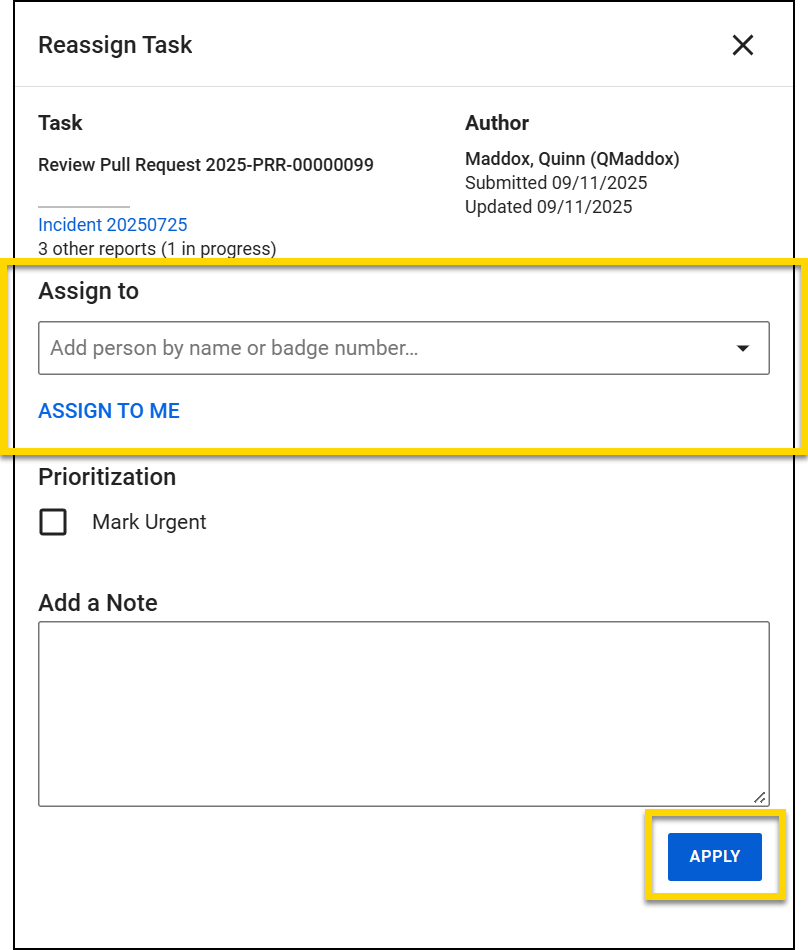Click the Assign to section heading

click(88, 291)
